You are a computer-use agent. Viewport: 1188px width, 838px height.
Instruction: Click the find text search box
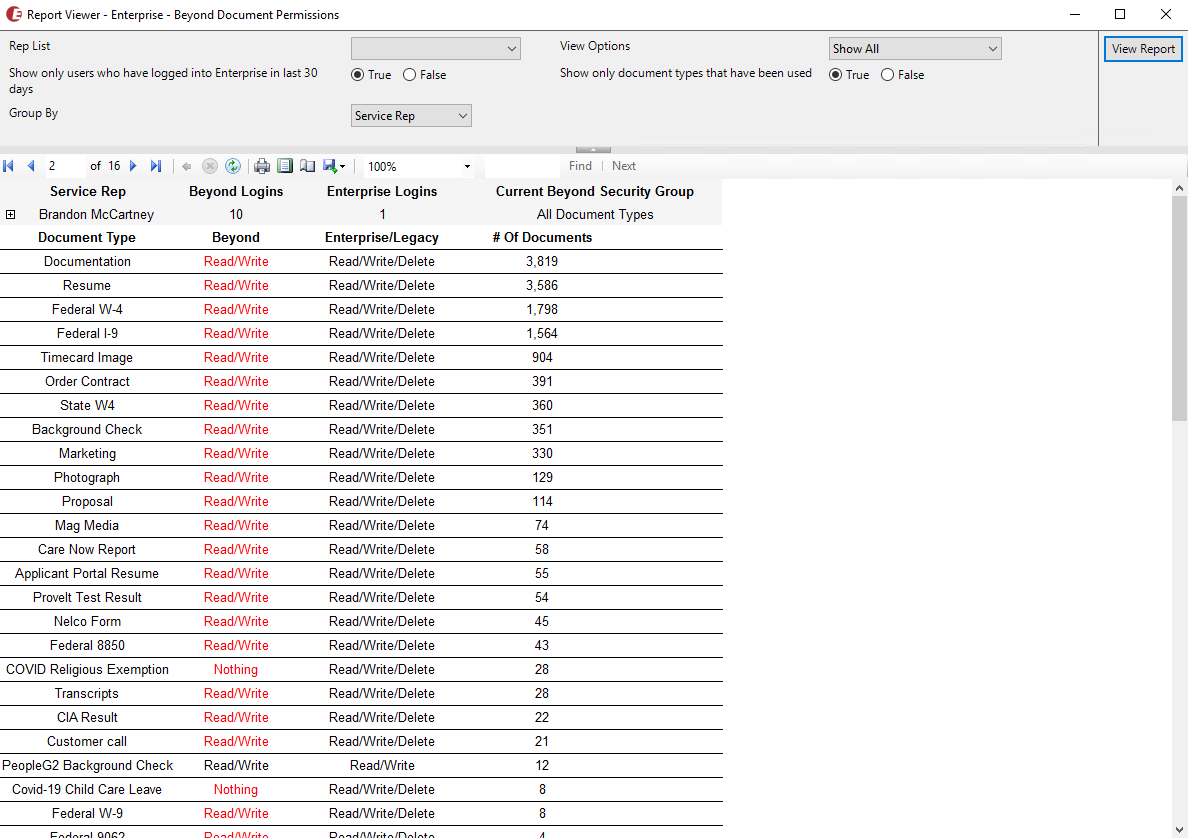click(522, 166)
